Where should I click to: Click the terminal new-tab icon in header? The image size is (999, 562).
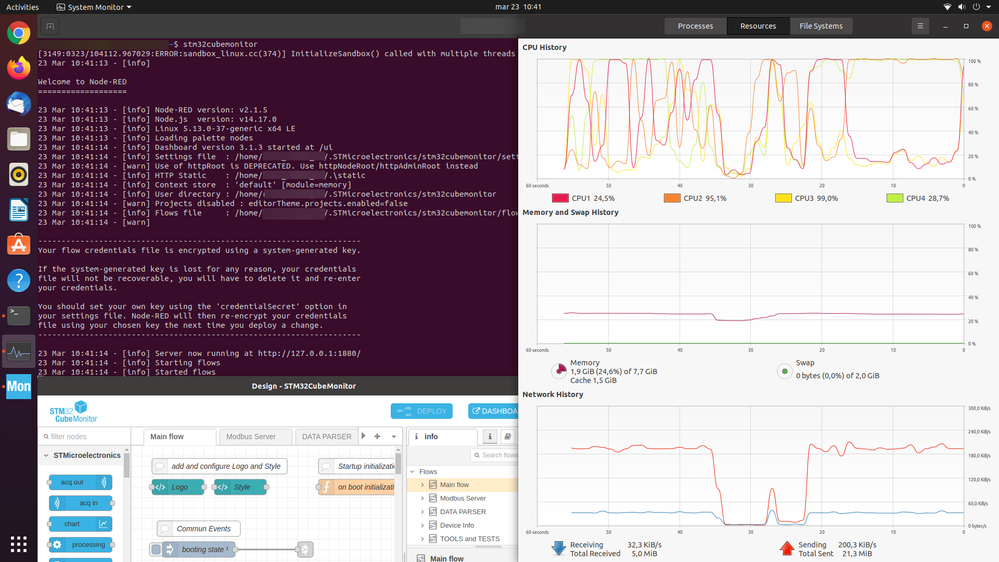(x=50, y=26)
